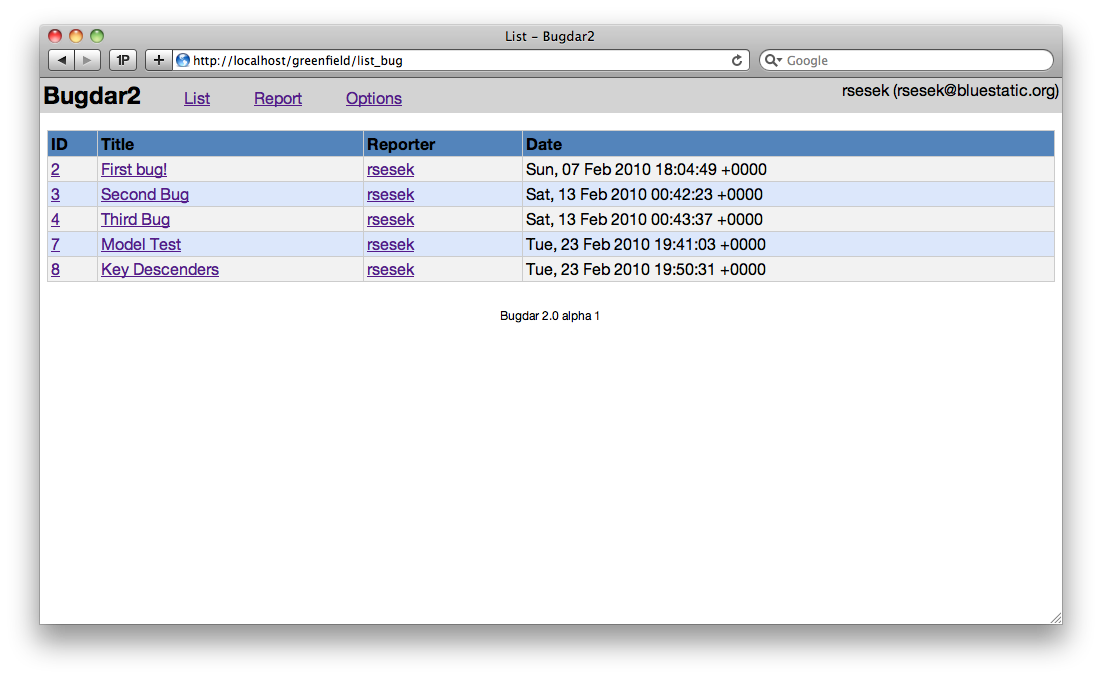Focus the localhost URL address field
The image size is (1102, 679).
pyautogui.click(x=450, y=60)
